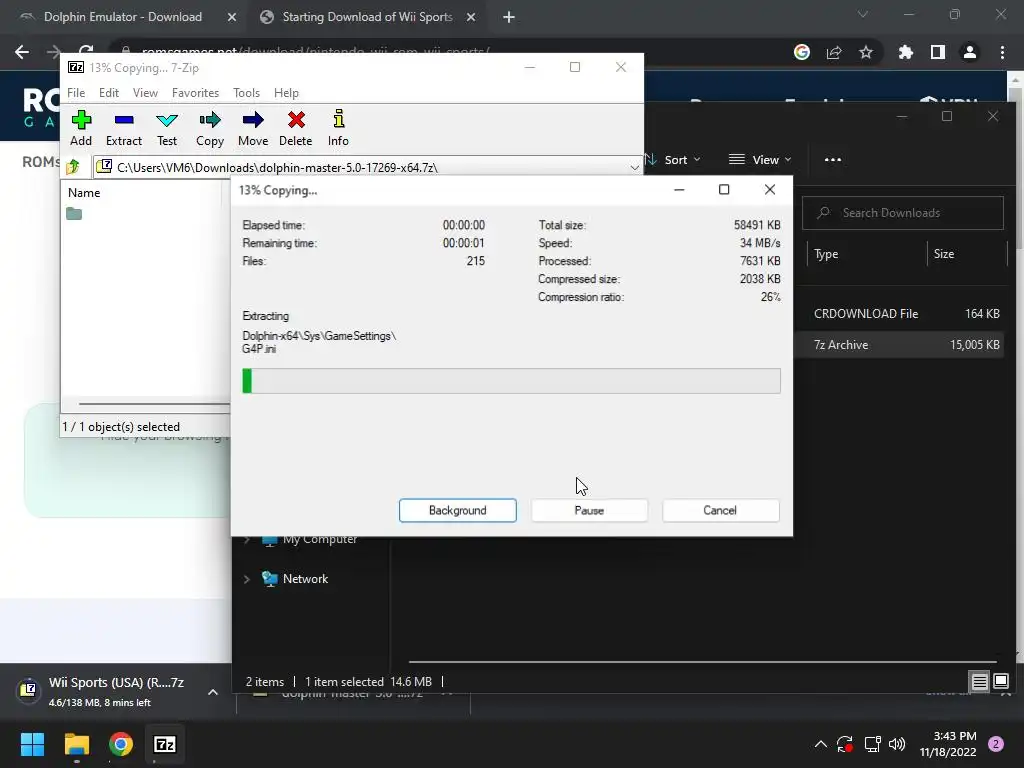1024x768 pixels.
Task: Open File Explorer from taskbar
Action: coord(76,744)
